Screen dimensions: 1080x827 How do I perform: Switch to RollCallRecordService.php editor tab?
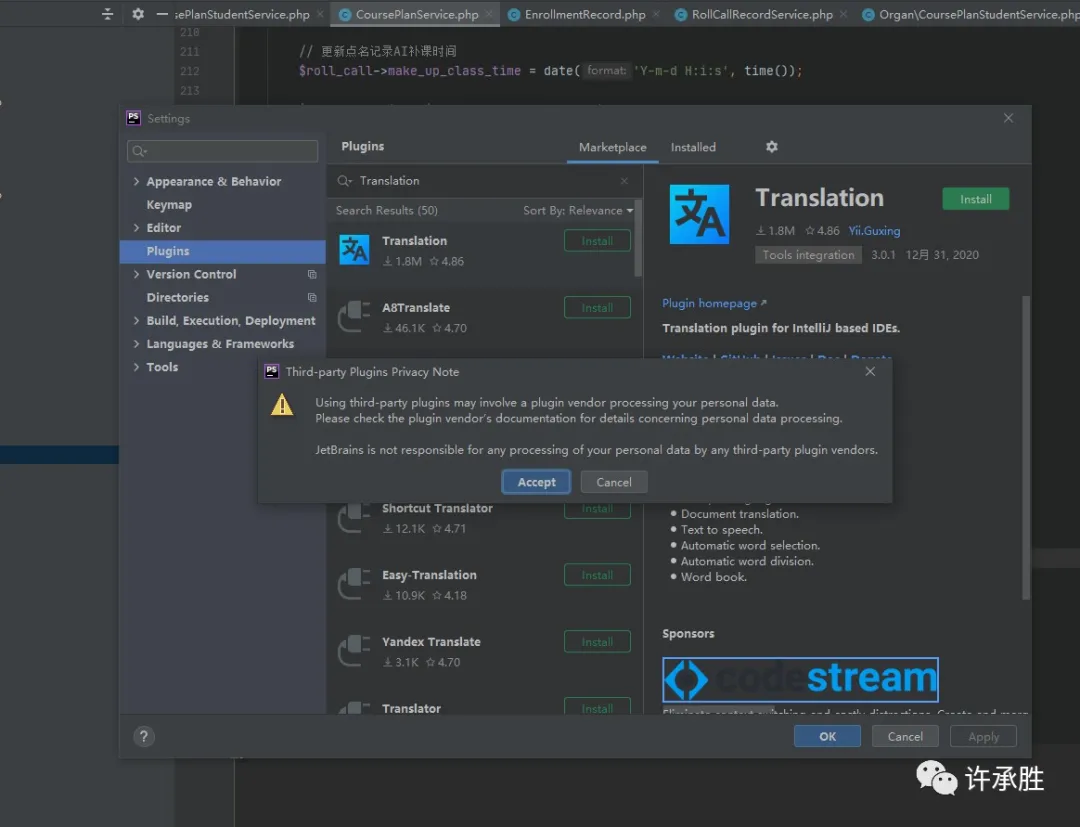tap(762, 14)
